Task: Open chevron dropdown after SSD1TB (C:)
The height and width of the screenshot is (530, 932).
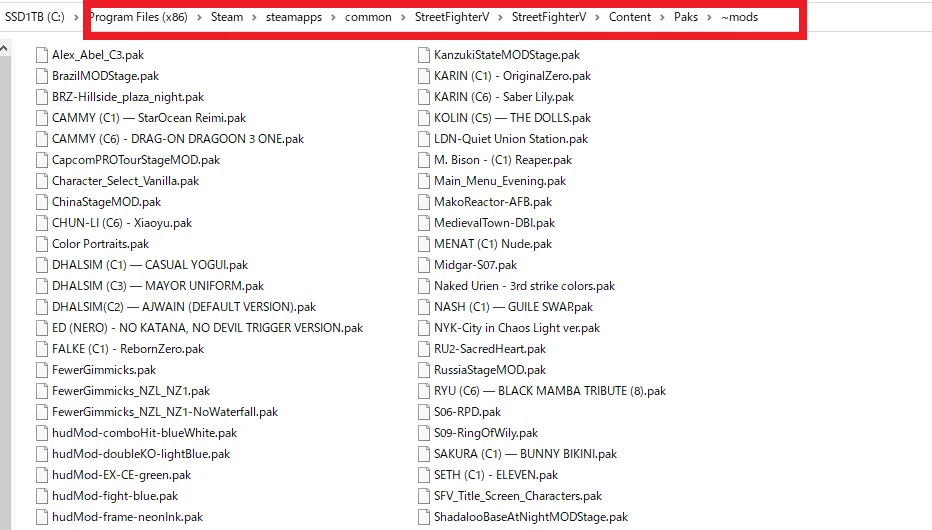Action: point(76,17)
